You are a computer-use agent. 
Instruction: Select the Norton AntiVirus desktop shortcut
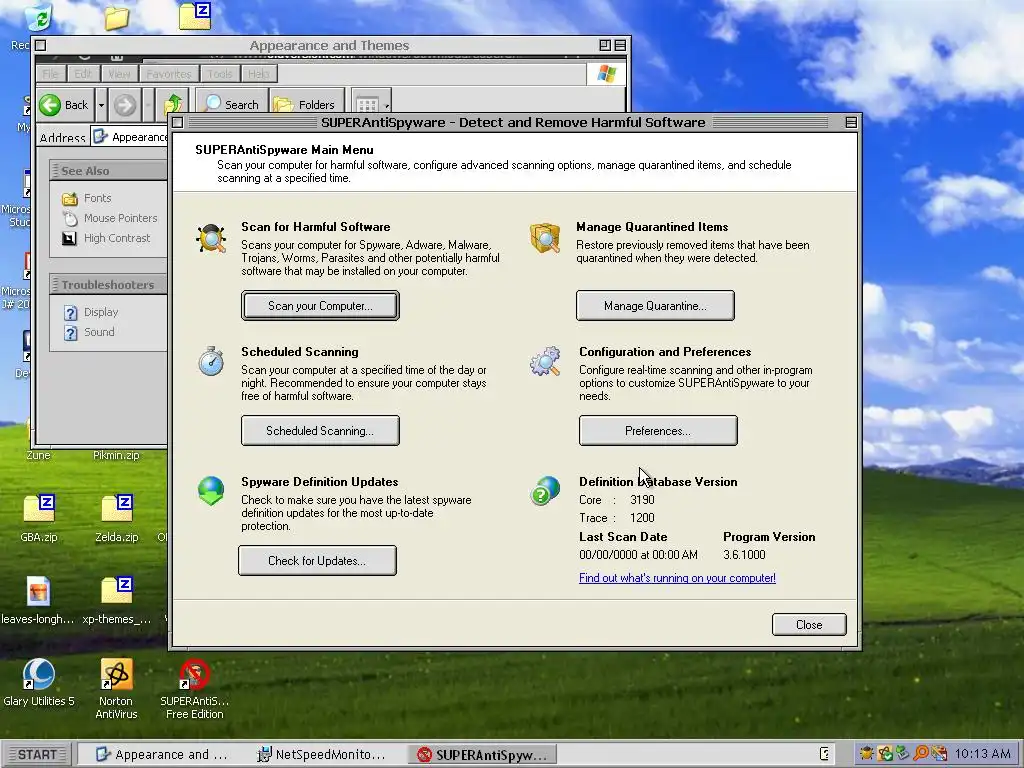tap(116, 689)
